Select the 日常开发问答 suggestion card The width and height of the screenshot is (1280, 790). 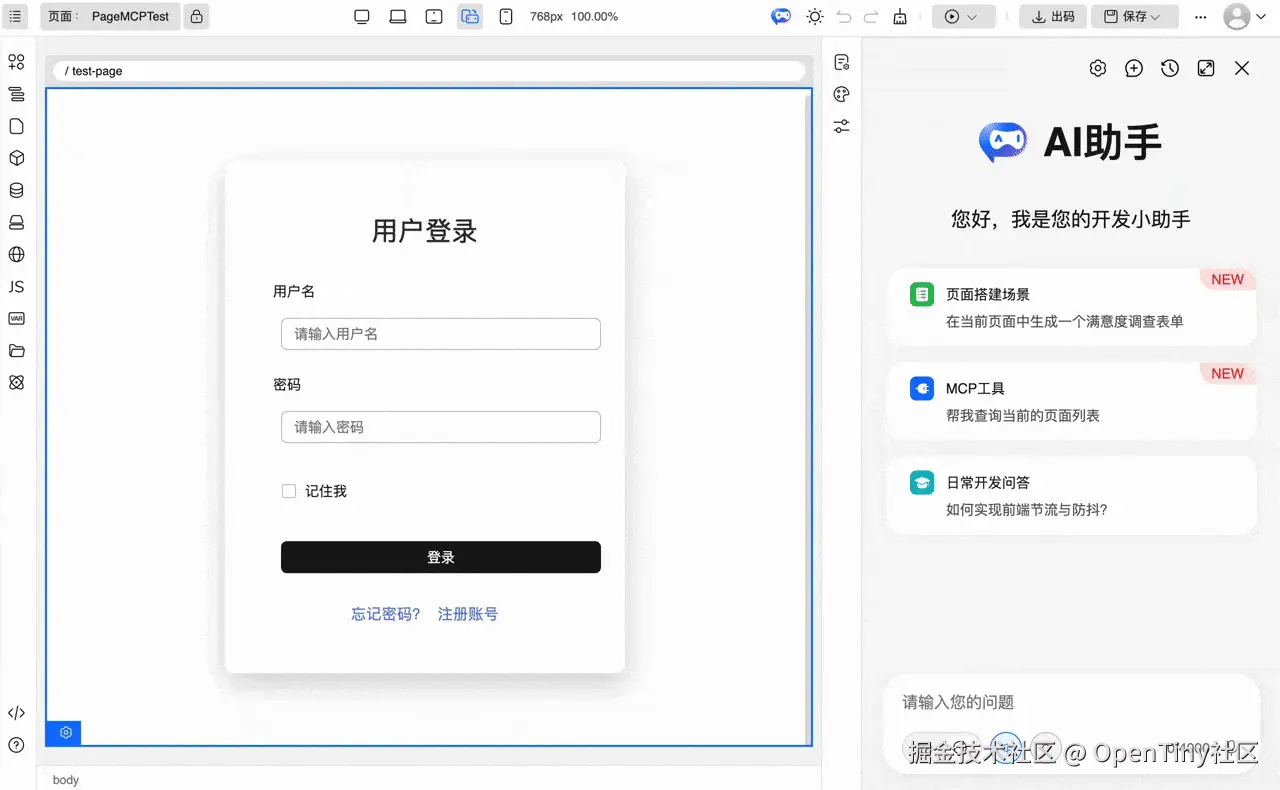pyautogui.click(x=1072, y=495)
